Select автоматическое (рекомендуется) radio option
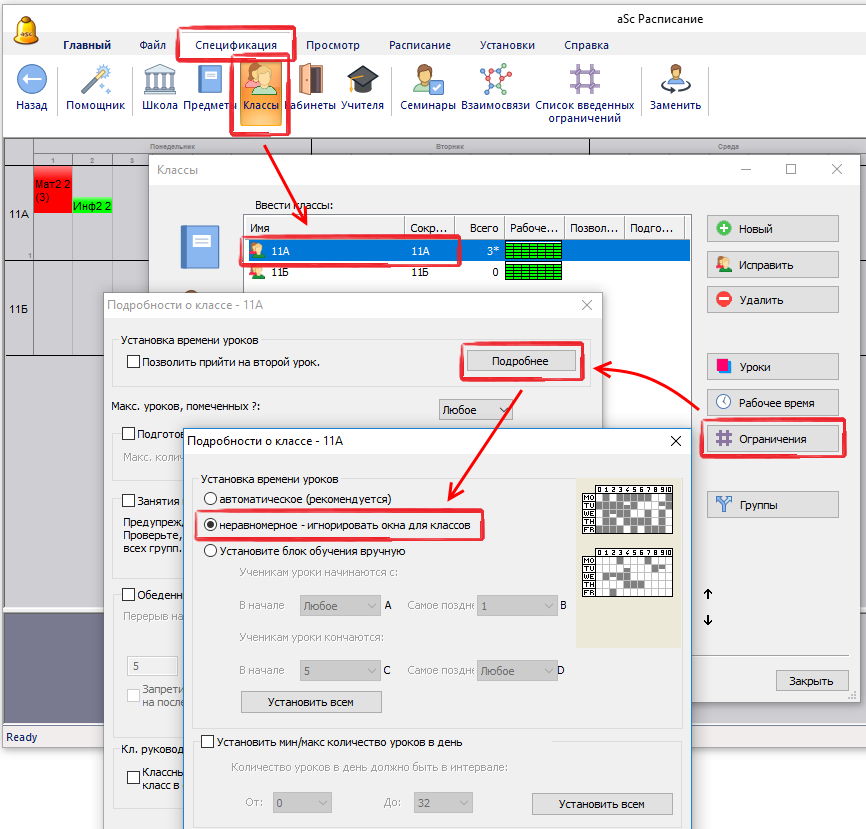The image size is (866, 829). (x=210, y=498)
